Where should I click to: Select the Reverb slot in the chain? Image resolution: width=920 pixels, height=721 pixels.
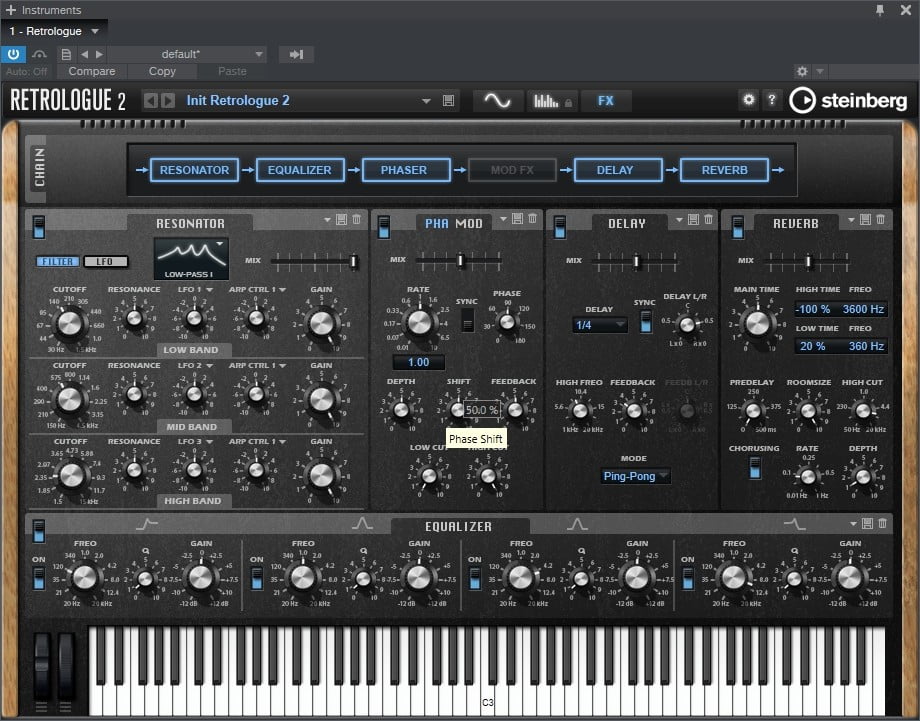pos(724,170)
